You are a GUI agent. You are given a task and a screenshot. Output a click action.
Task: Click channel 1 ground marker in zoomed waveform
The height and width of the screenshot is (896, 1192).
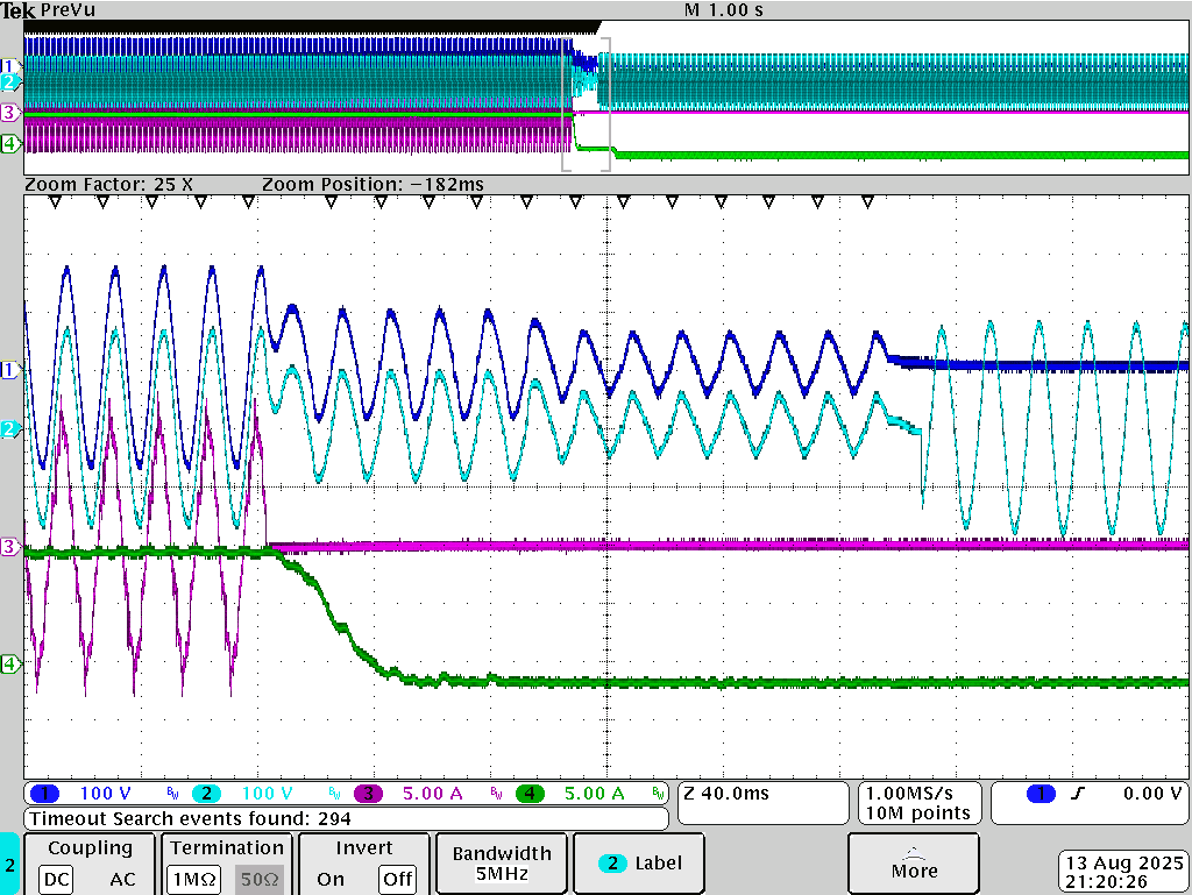pos(11,370)
